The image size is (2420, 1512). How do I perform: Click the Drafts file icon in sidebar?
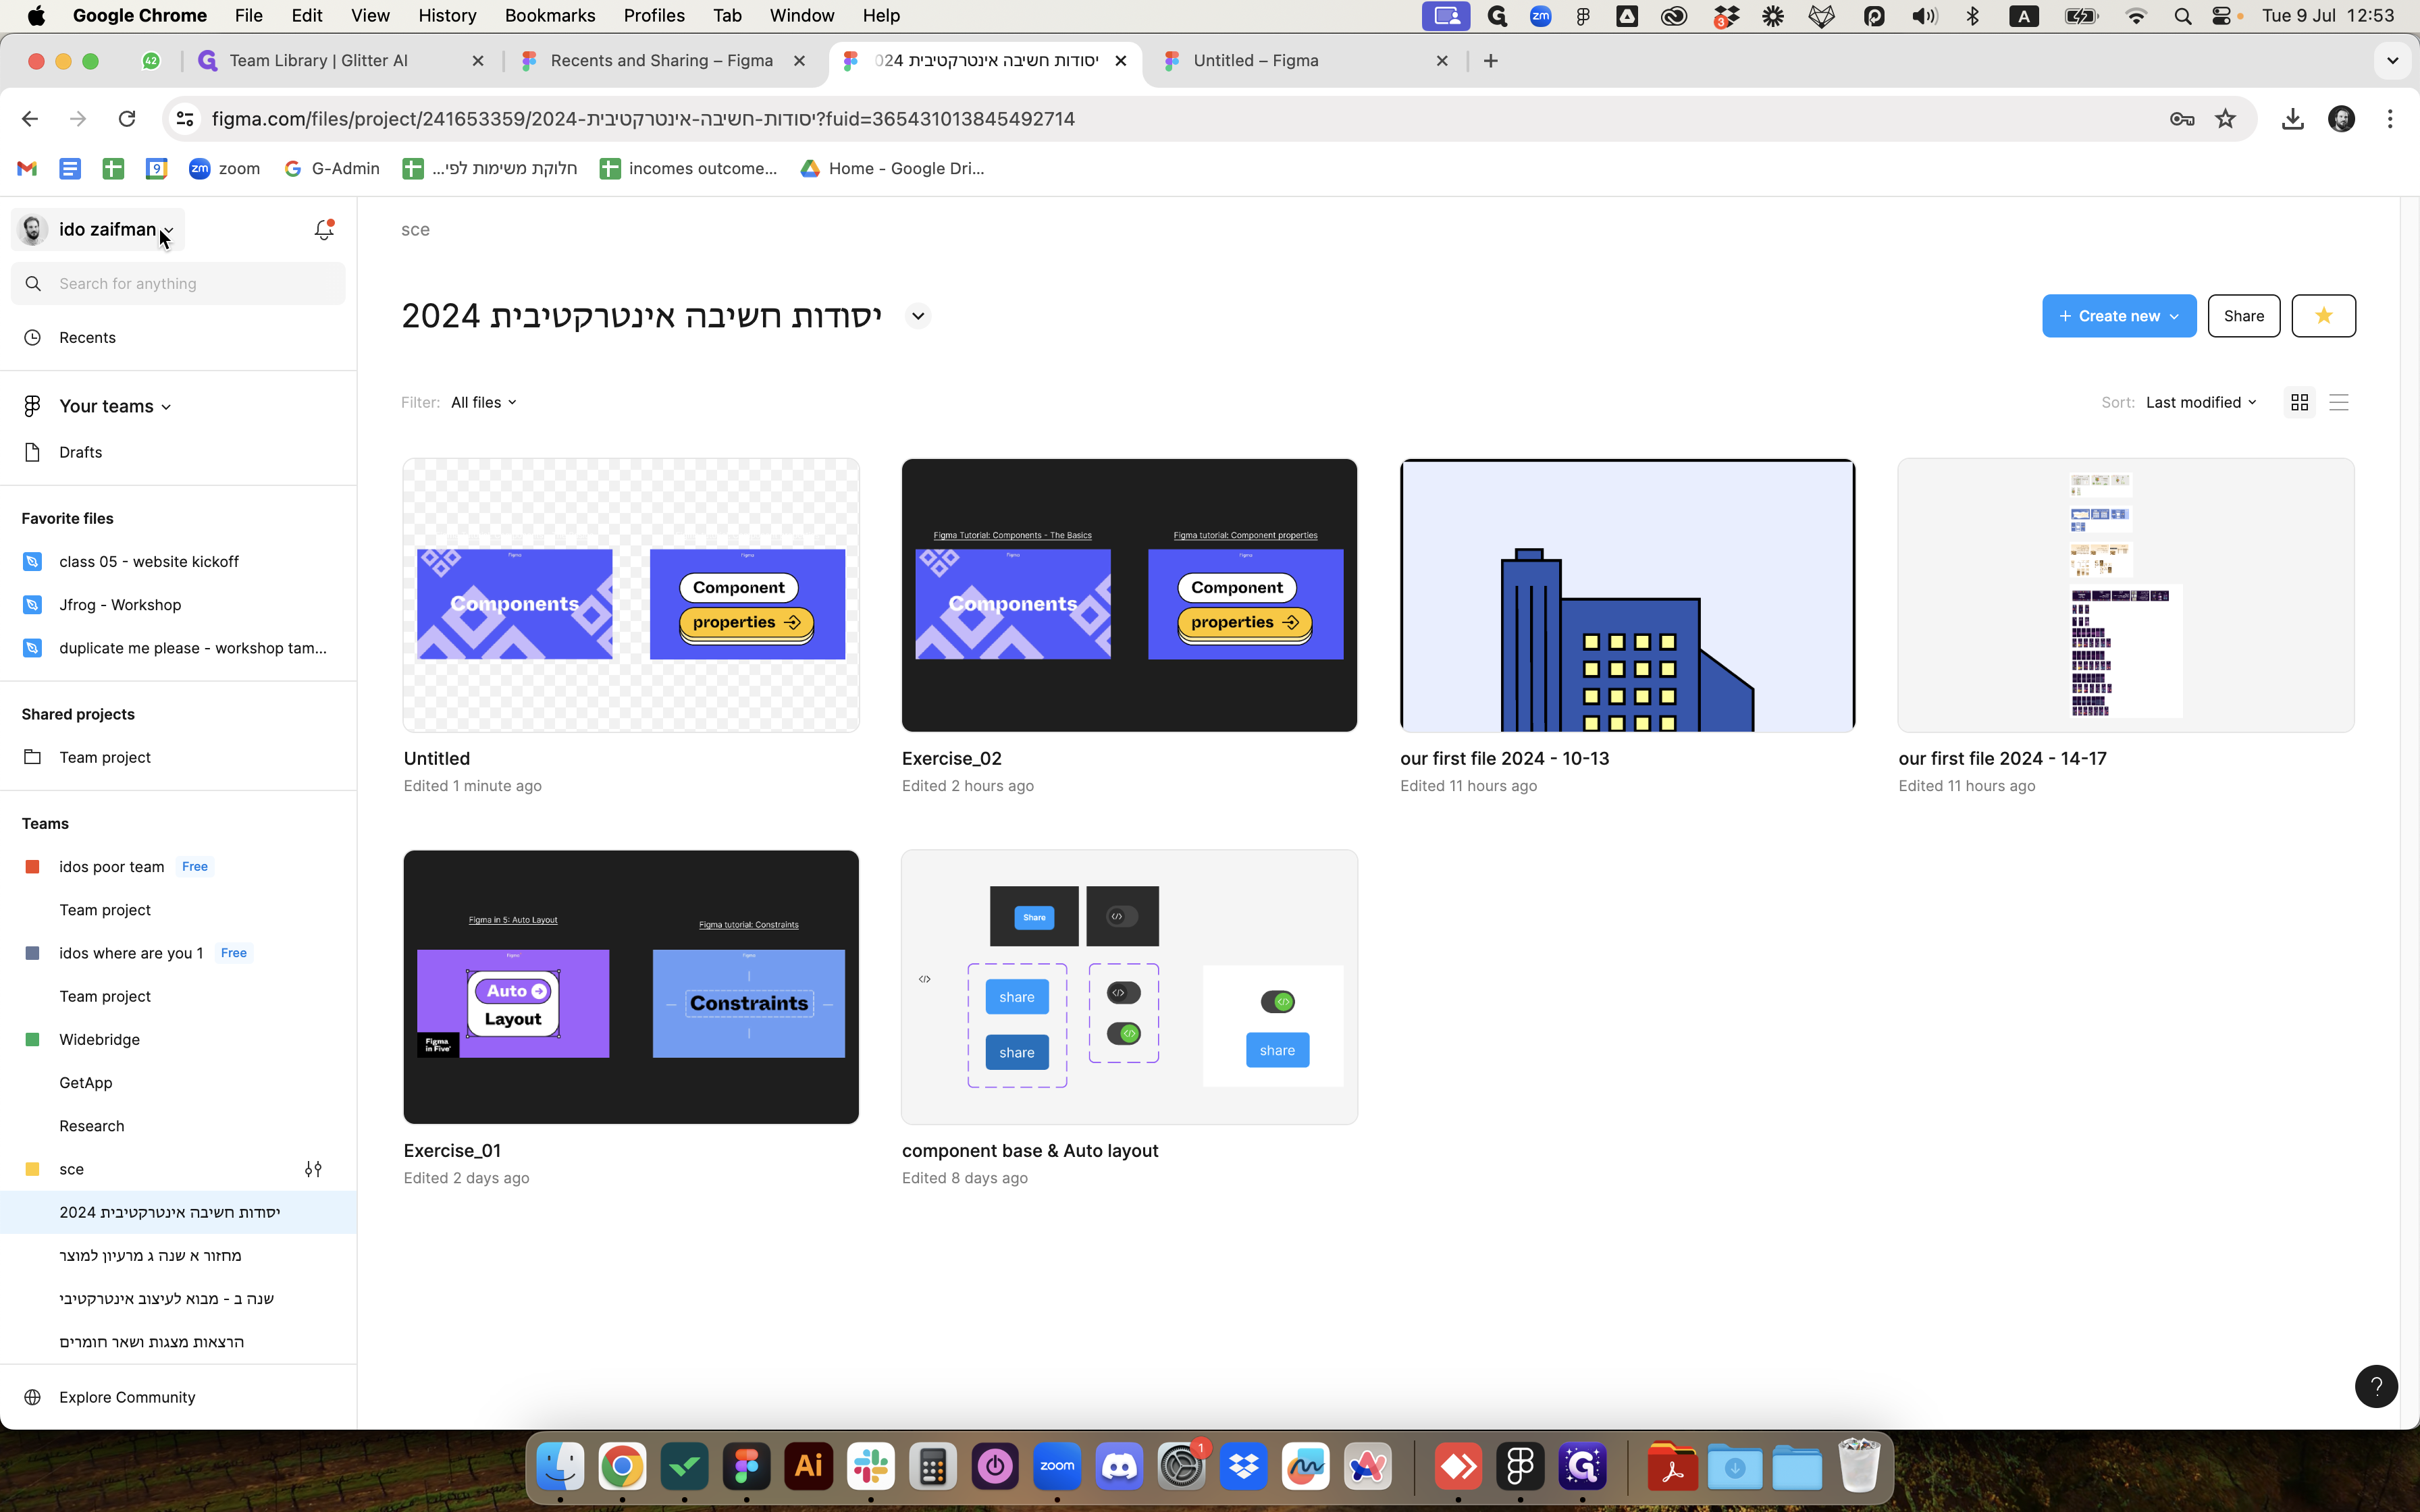click(x=32, y=452)
